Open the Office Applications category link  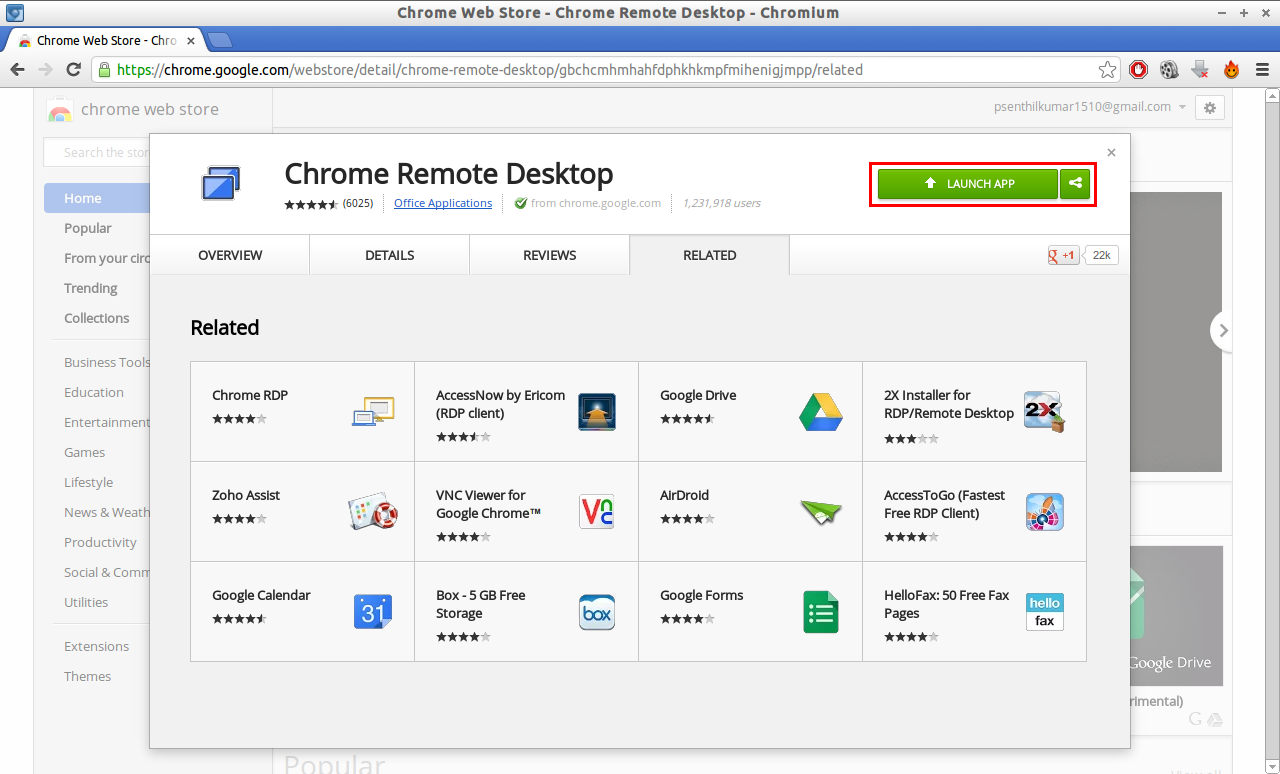pos(443,203)
